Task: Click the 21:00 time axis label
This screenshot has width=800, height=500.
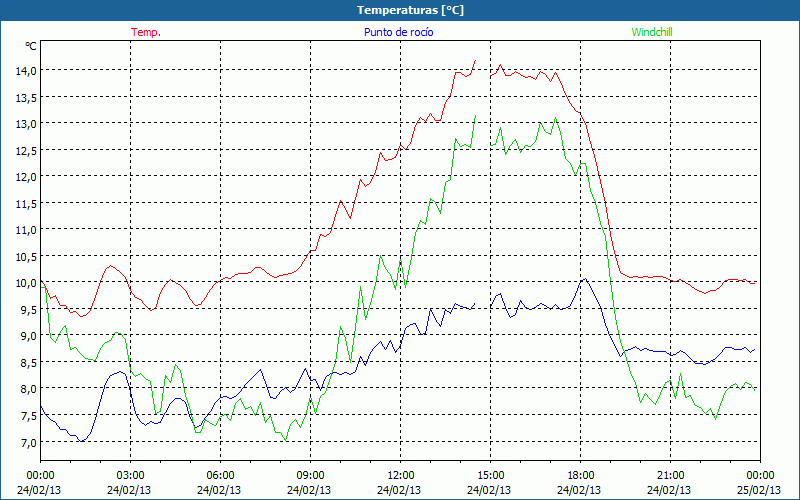Action: (670, 476)
